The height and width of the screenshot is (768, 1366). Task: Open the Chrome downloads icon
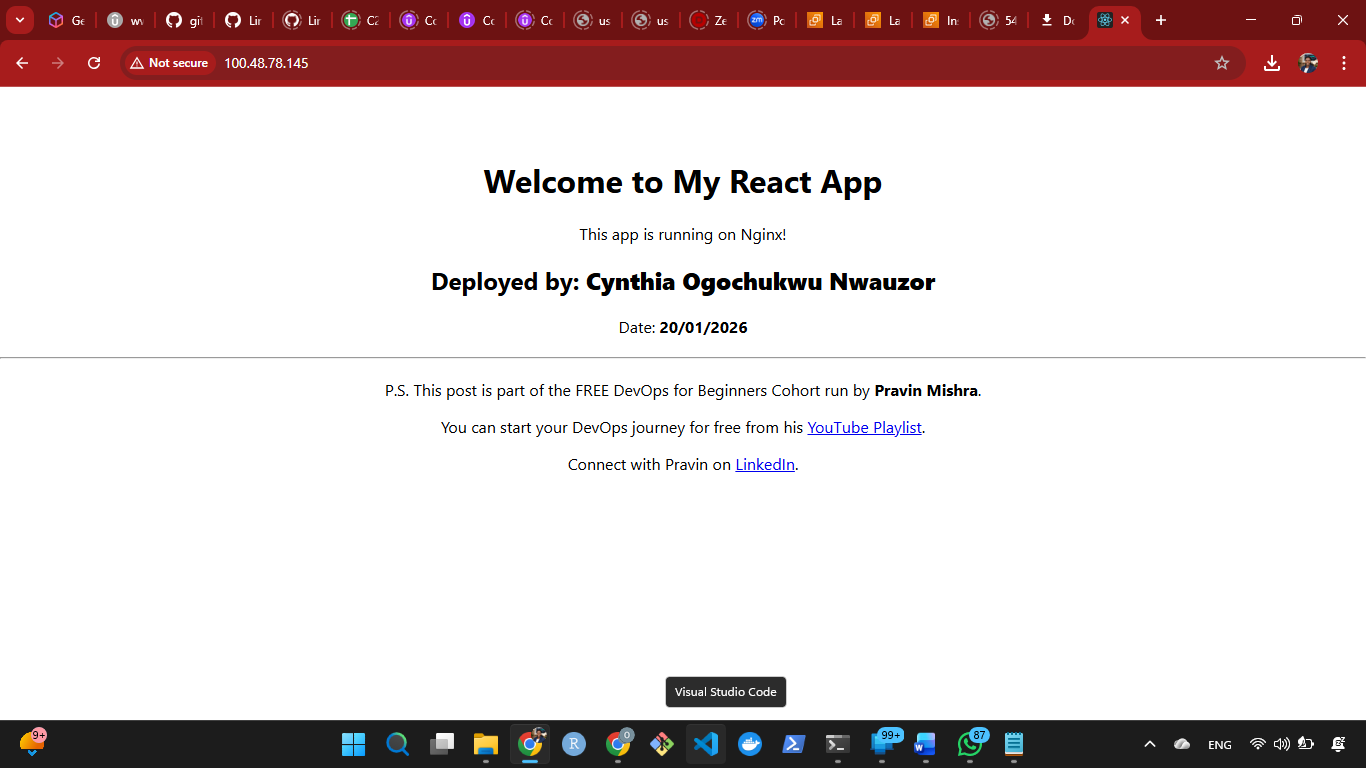(x=1272, y=63)
